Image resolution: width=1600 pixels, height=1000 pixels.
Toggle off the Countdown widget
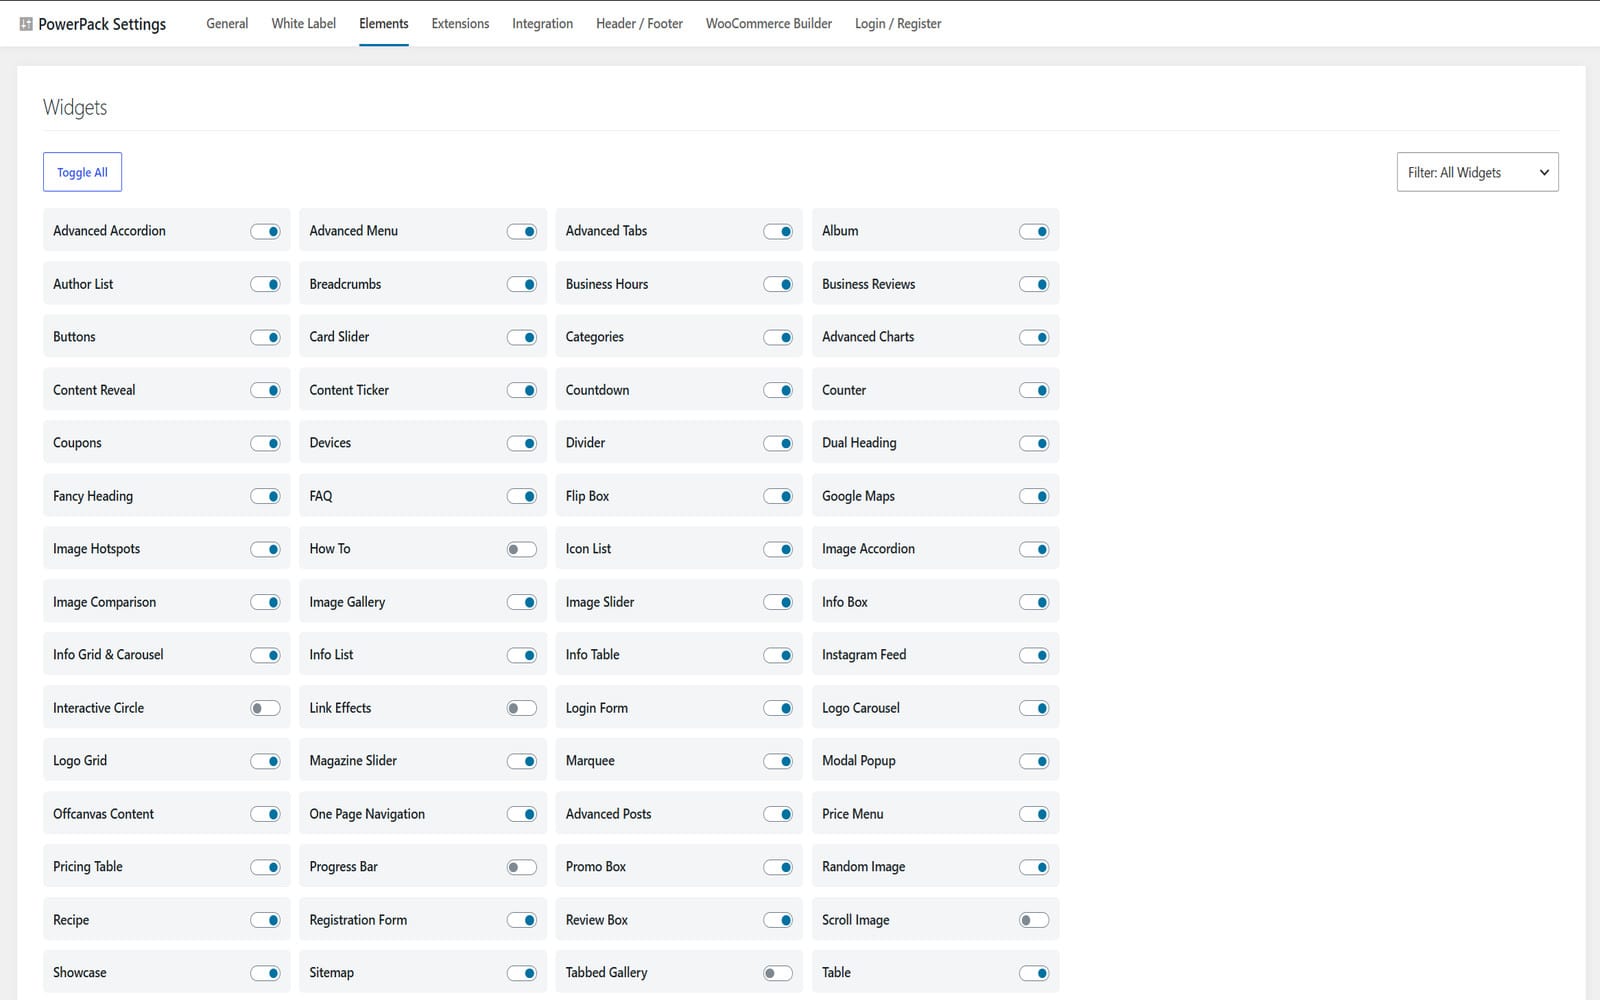pyautogui.click(x=778, y=390)
